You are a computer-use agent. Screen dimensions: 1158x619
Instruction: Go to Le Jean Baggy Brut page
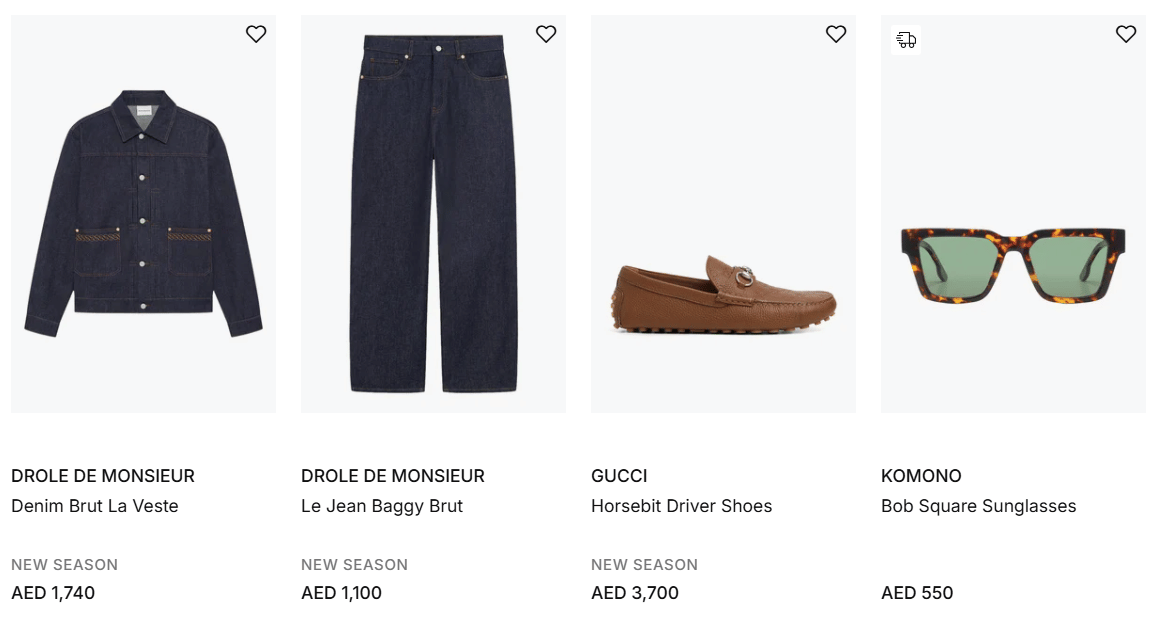coord(382,506)
